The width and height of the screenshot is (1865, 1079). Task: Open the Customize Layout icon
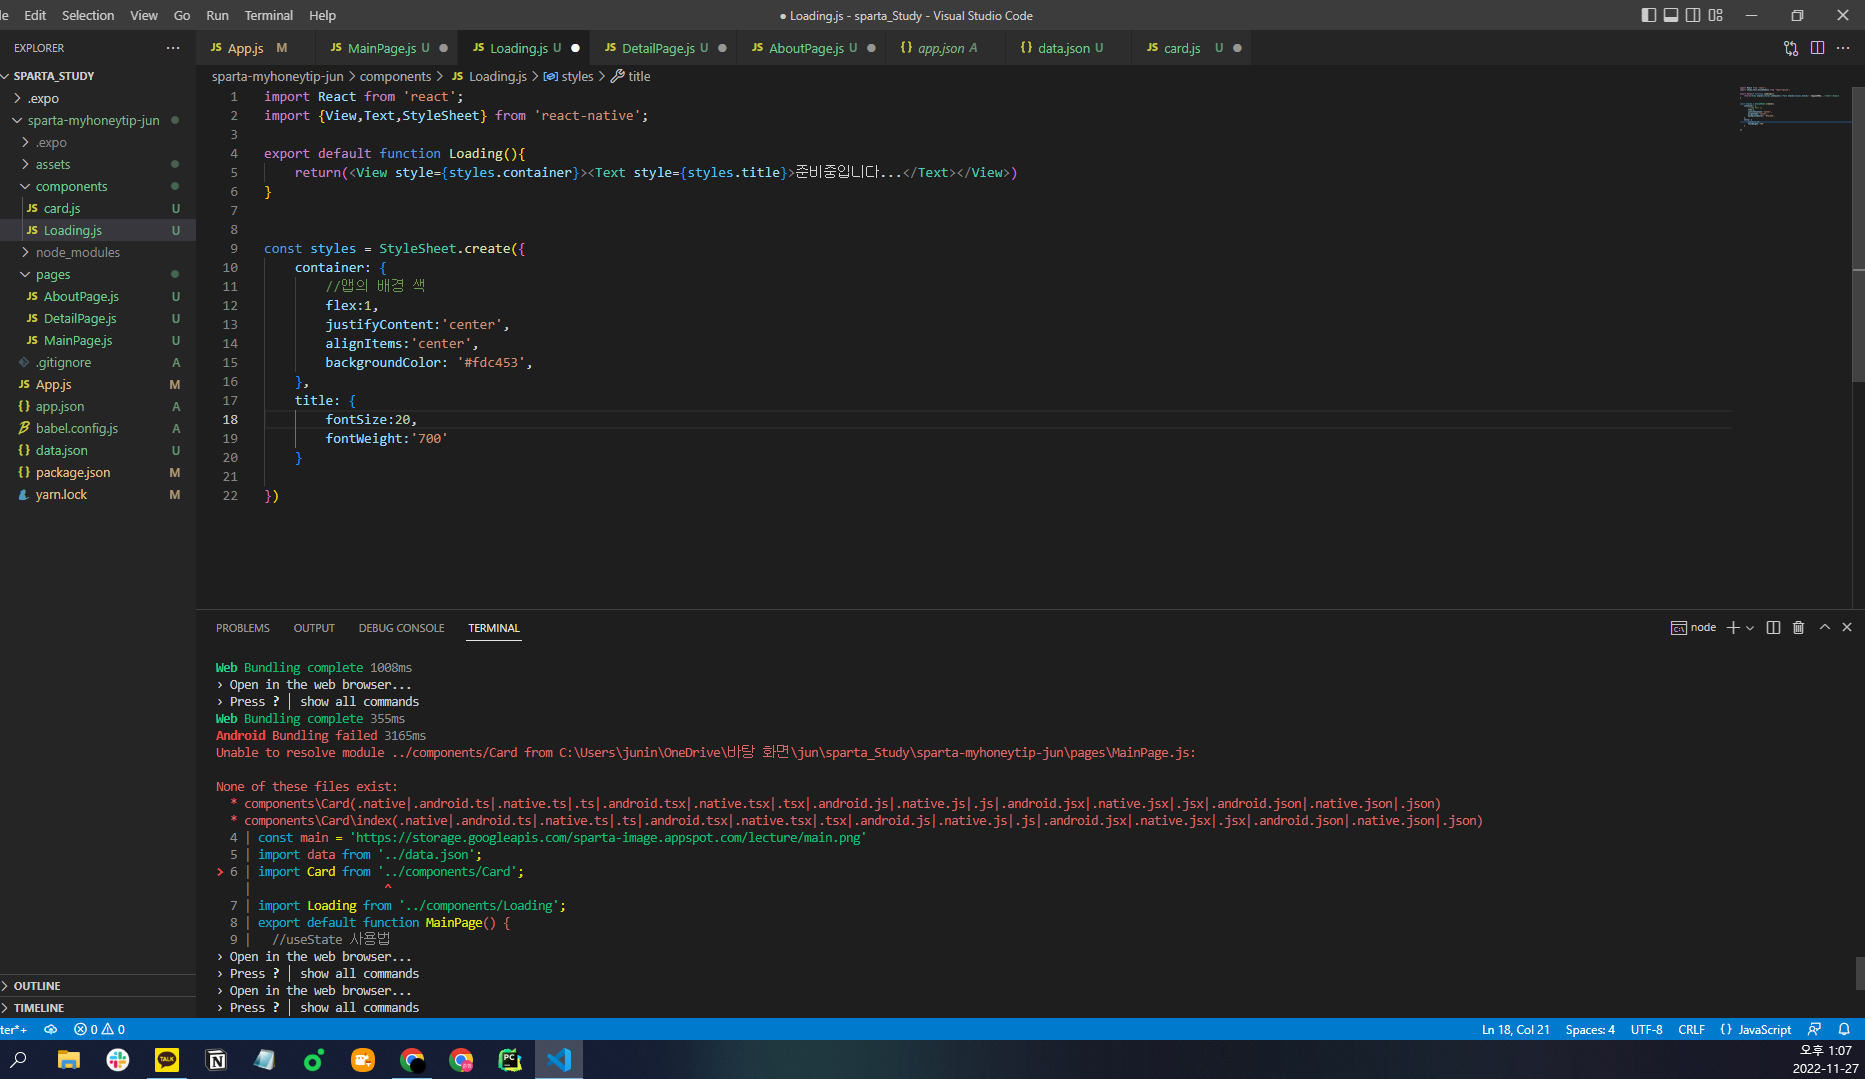1716,15
